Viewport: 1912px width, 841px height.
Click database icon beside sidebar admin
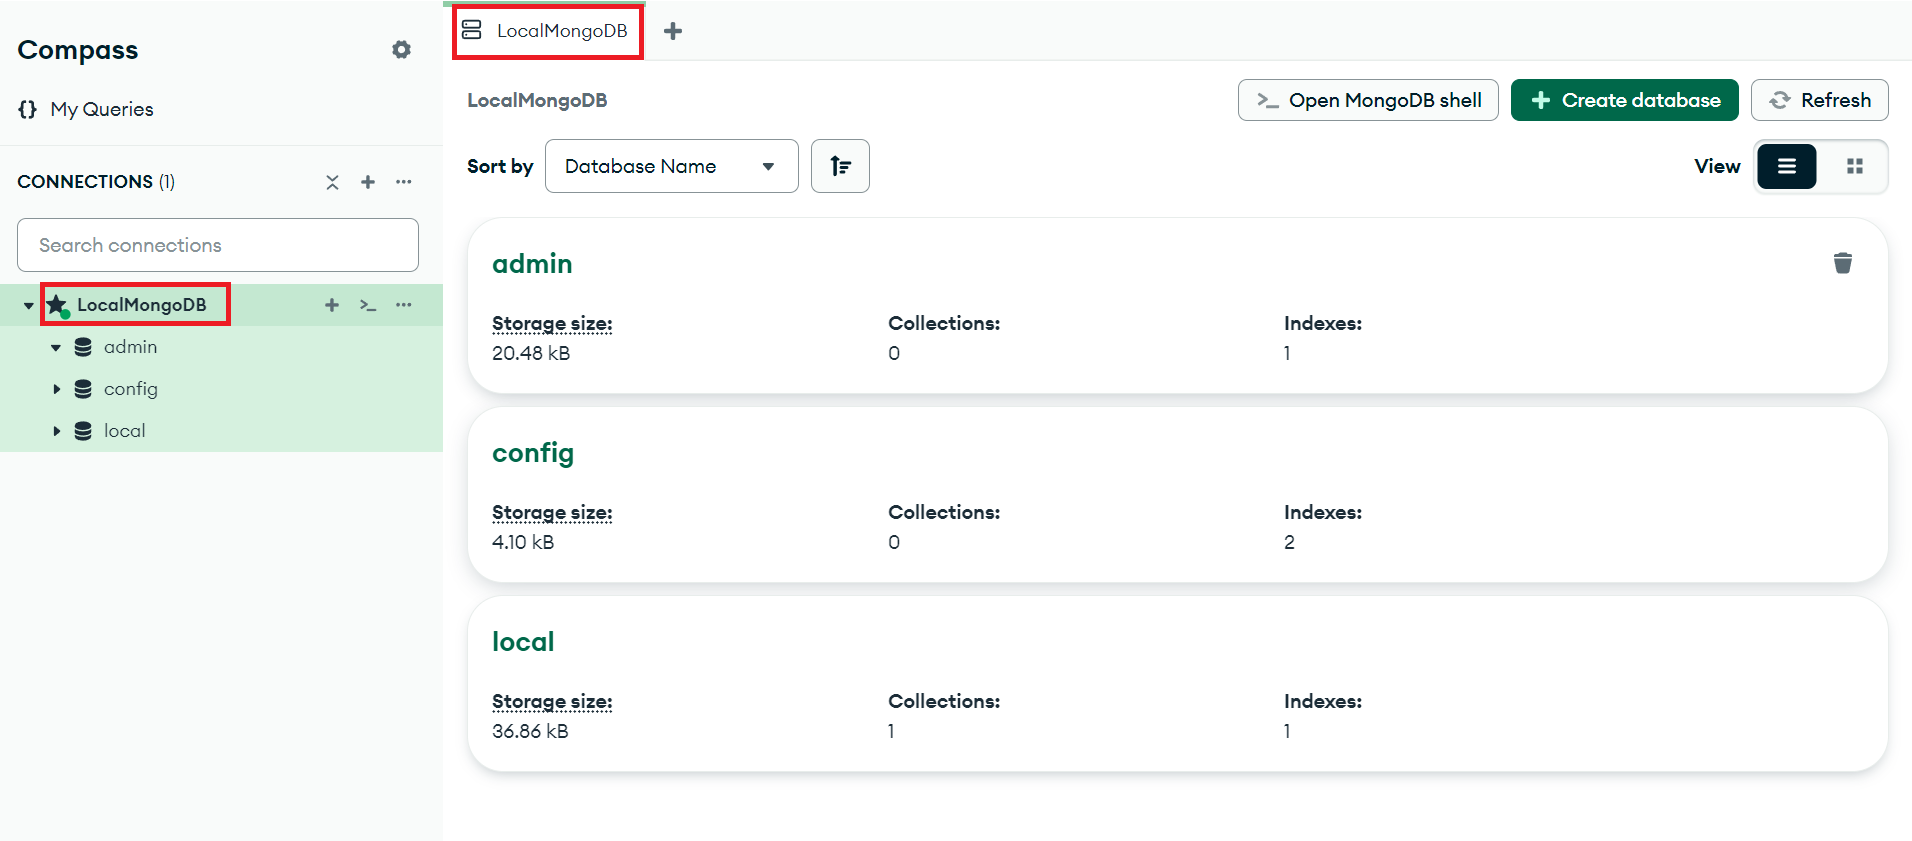coord(83,347)
